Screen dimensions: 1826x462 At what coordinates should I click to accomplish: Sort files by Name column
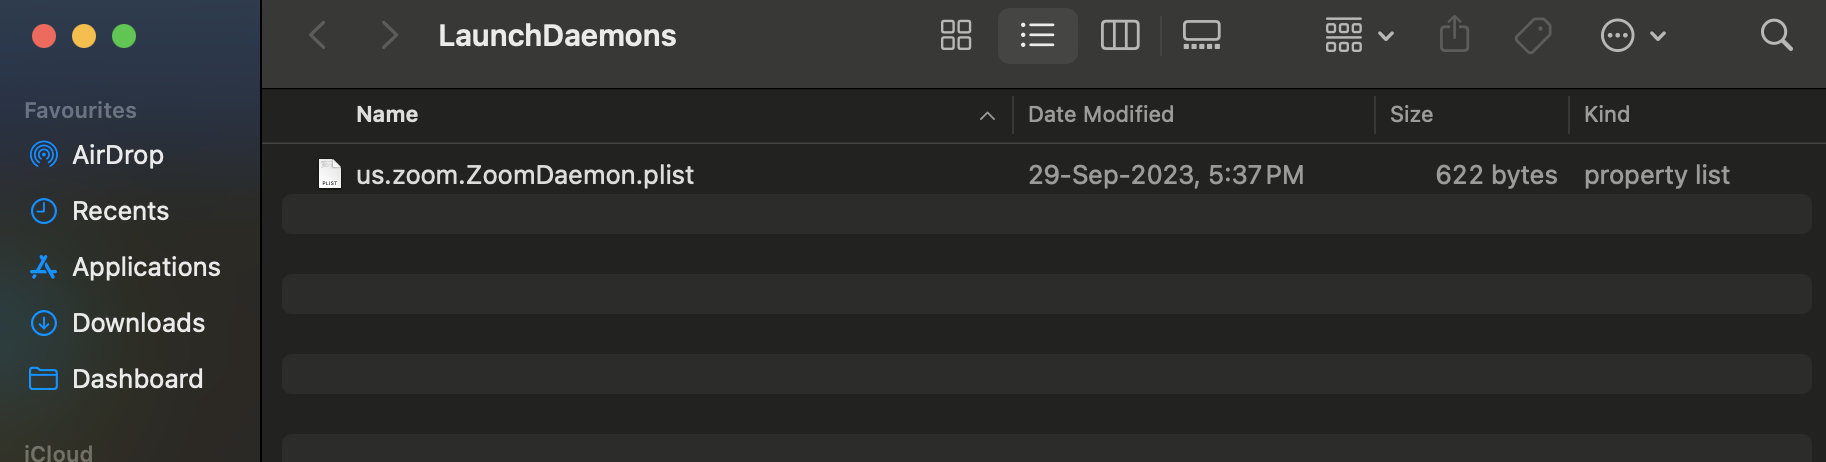[x=387, y=115]
